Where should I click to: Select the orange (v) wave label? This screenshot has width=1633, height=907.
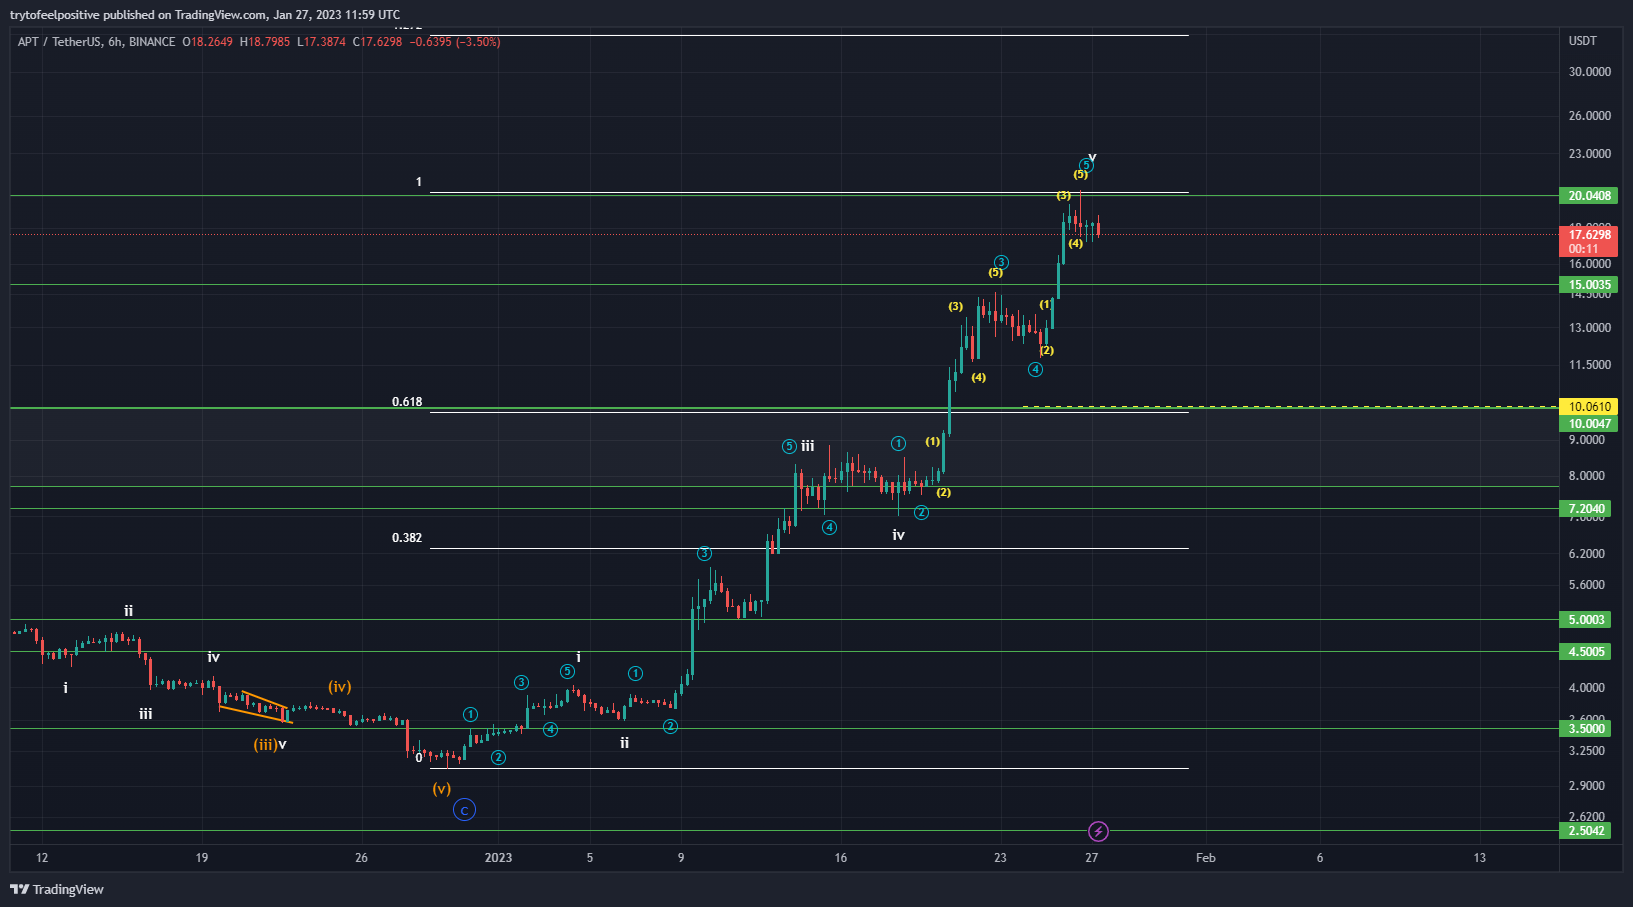pos(441,788)
